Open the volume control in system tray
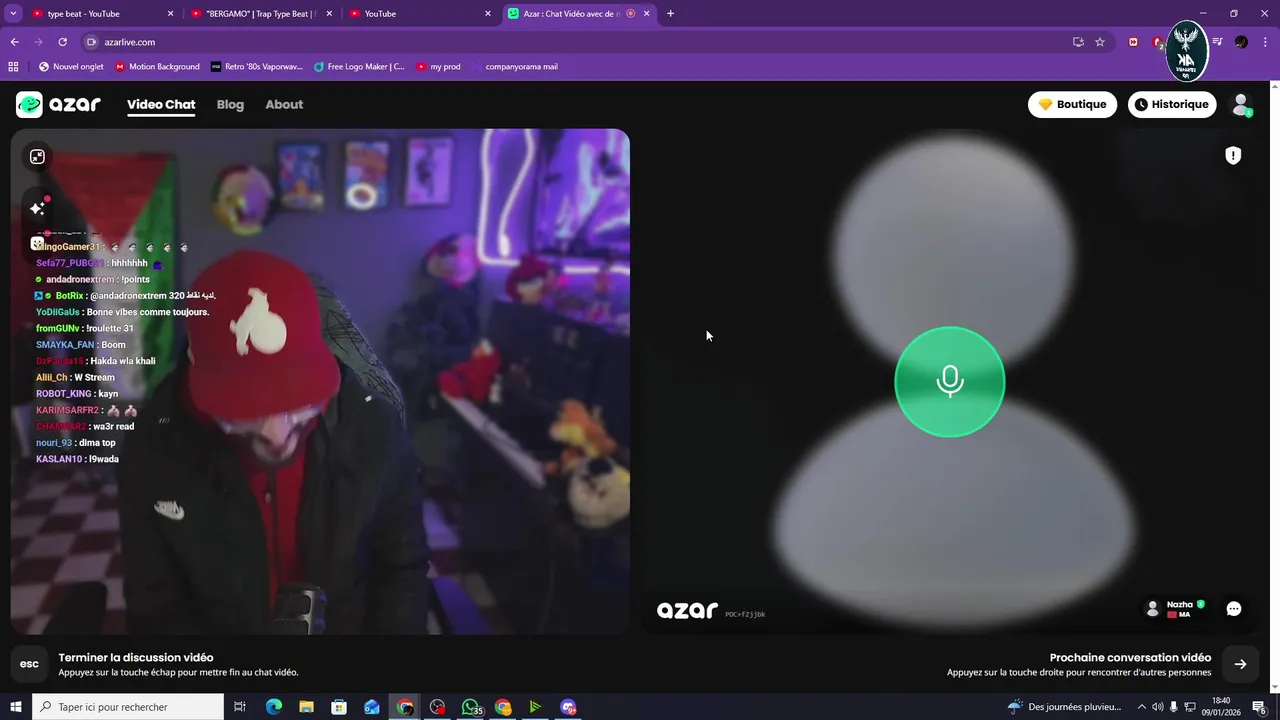Screen dimensions: 1280x720 (x=1158, y=707)
